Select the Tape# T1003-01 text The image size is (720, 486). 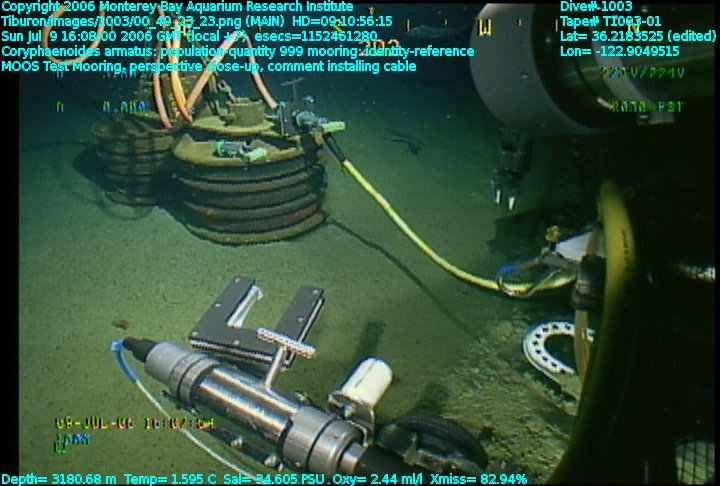pyautogui.click(x=611, y=21)
